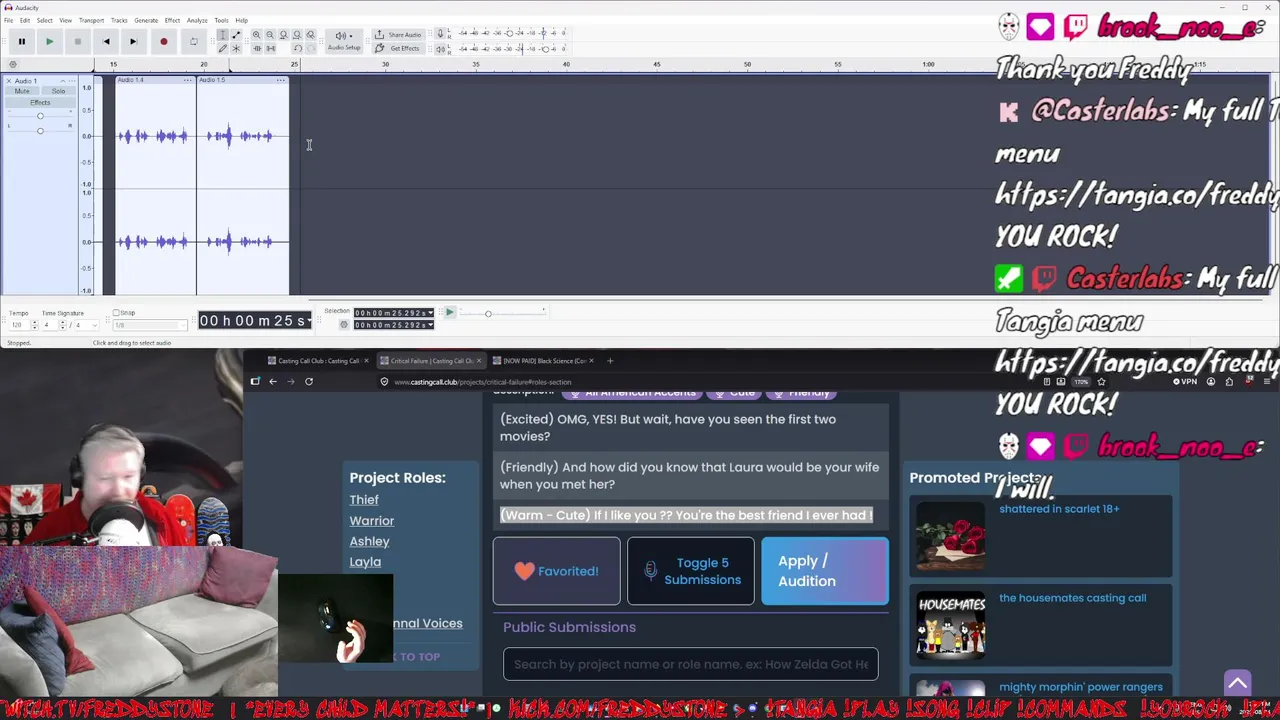The image size is (1280, 720).
Task: Adjust the playback speed slider
Action: pyautogui.click(x=488, y=314)
